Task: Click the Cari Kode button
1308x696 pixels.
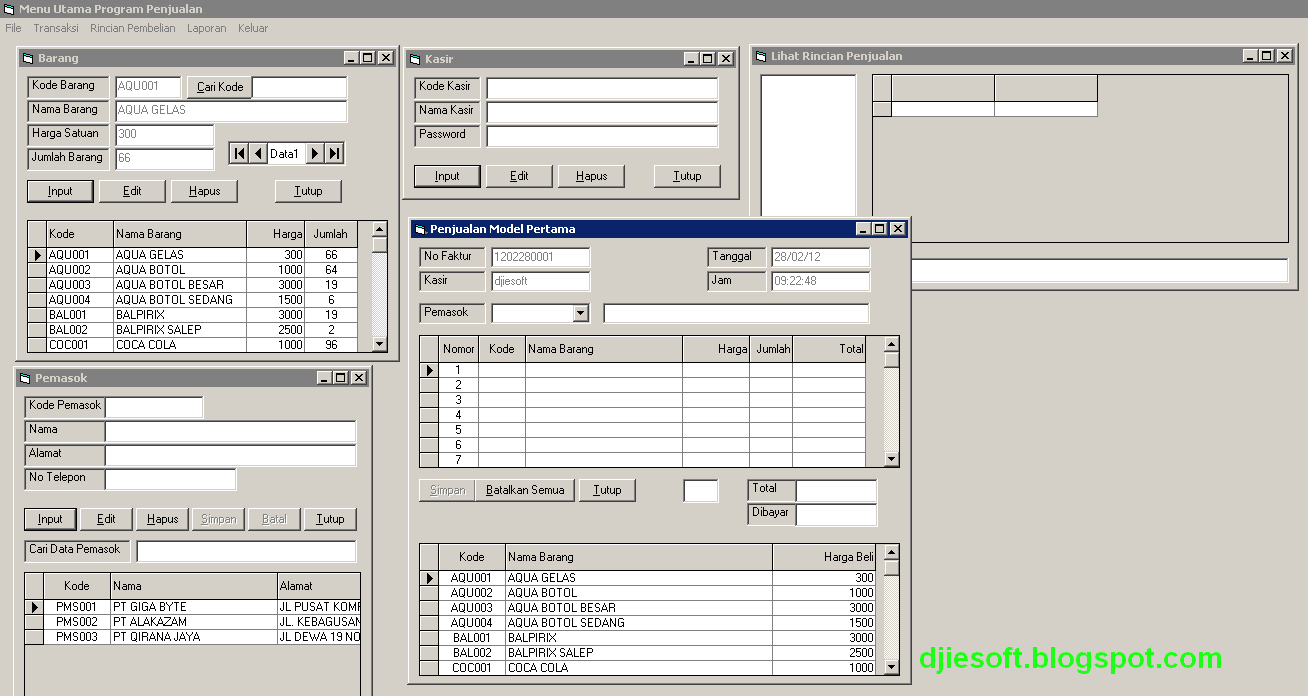Action: (220, 87)
